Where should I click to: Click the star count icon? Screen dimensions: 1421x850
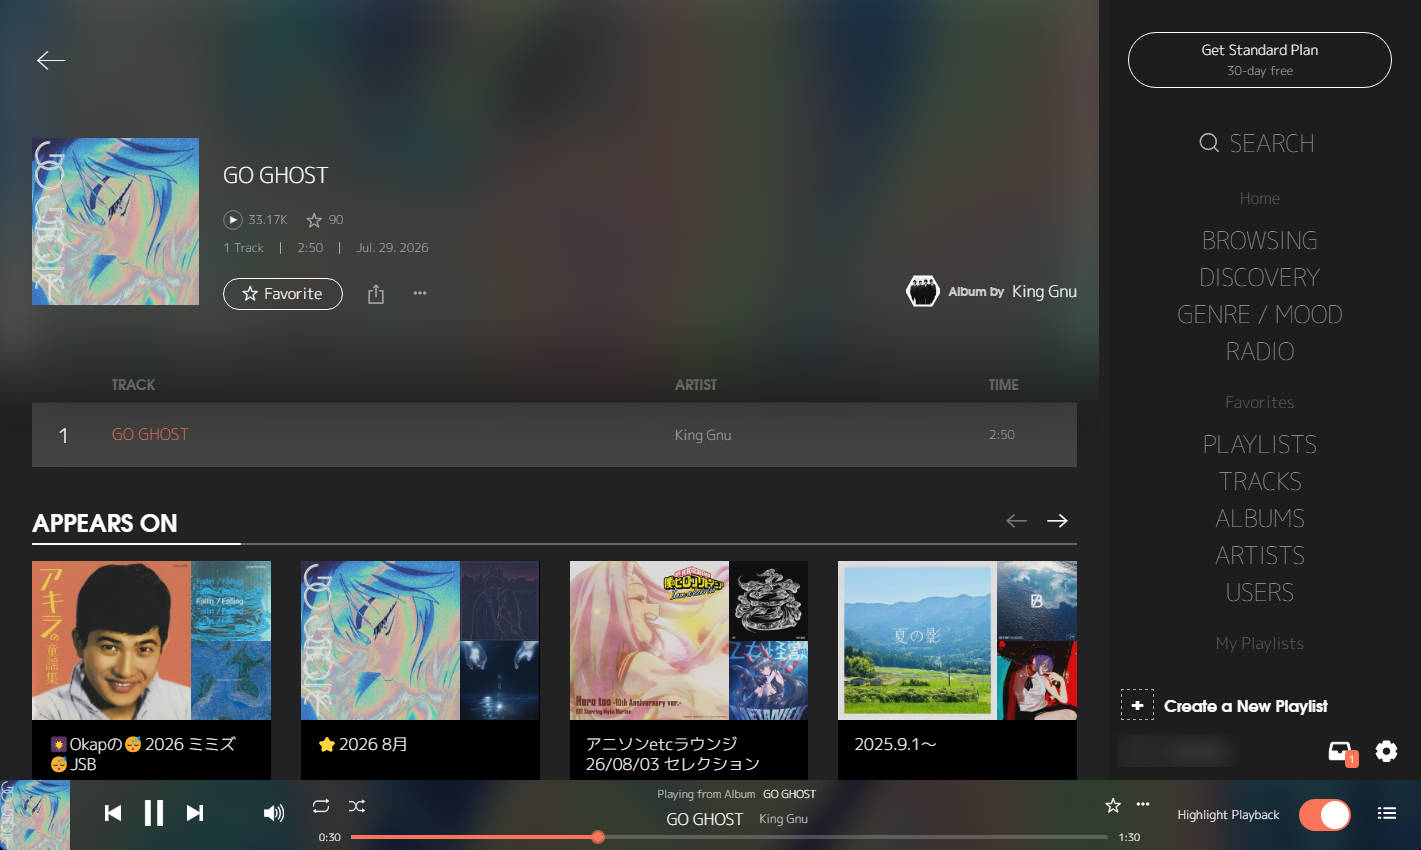pyautogui.click(x=314, y=220)
